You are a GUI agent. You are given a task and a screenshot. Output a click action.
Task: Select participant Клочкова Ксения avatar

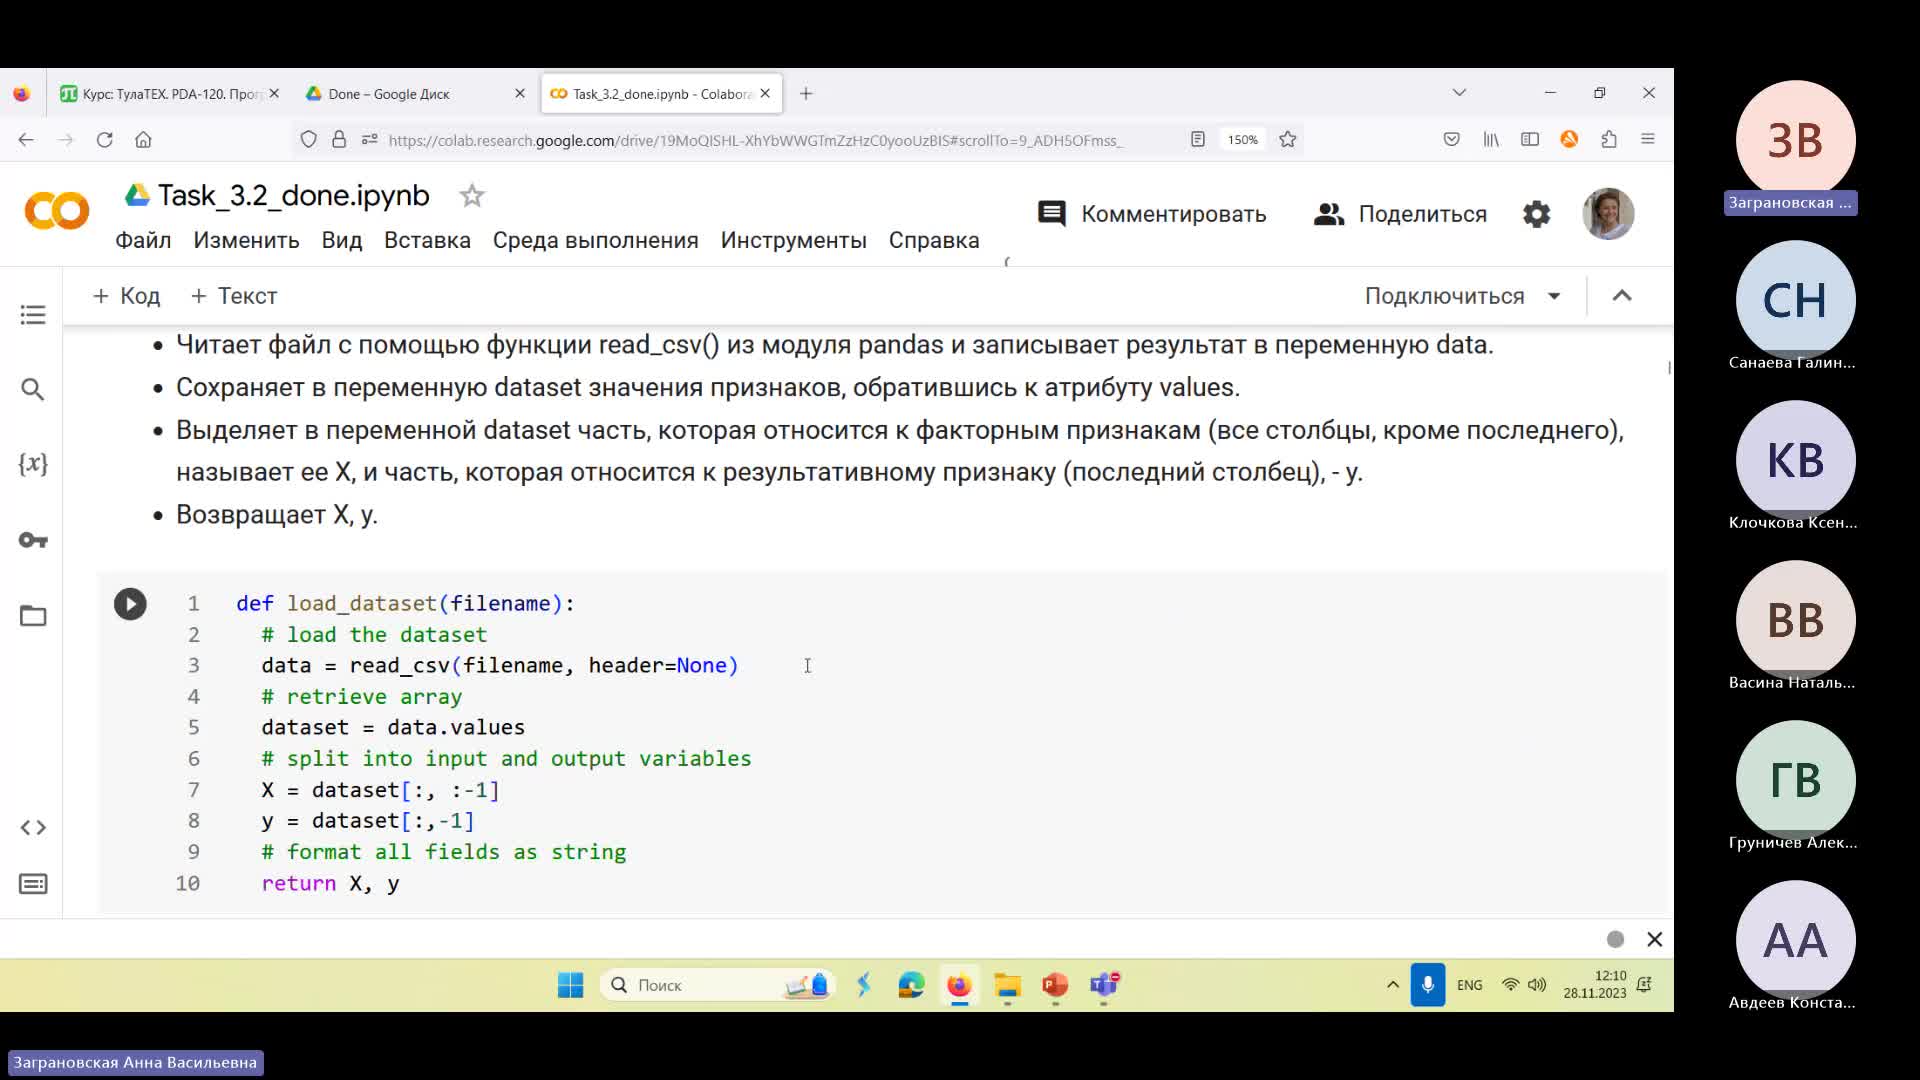[1795, 460]
